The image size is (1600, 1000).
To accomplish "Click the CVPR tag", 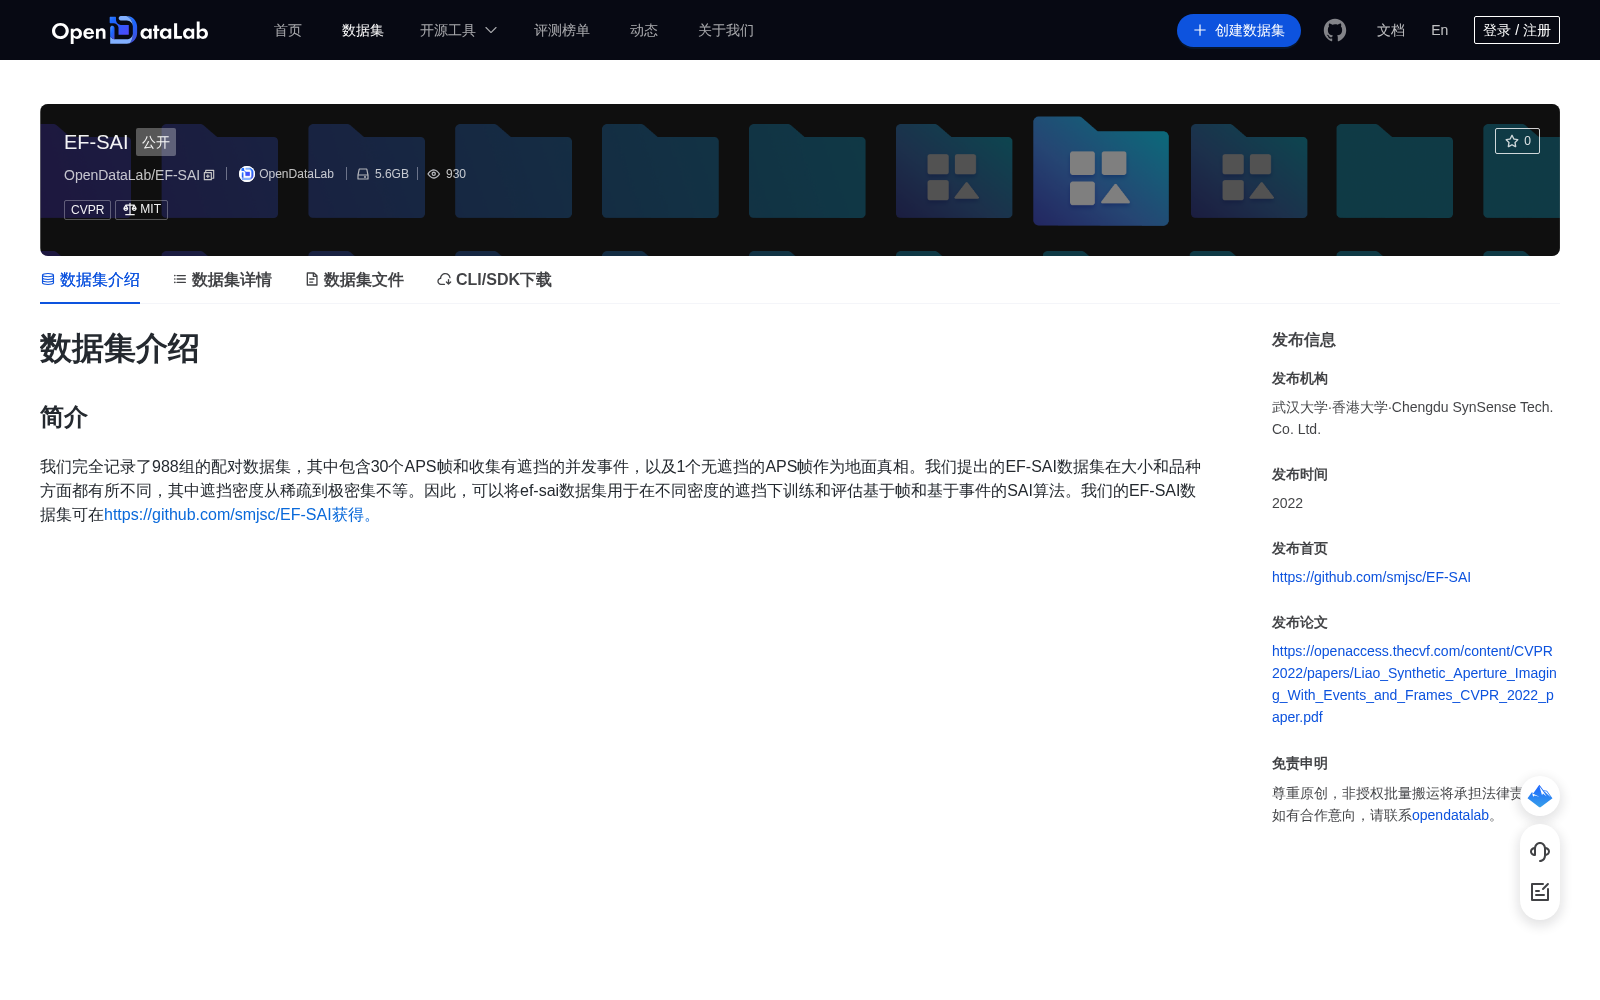I will point(87,210).
